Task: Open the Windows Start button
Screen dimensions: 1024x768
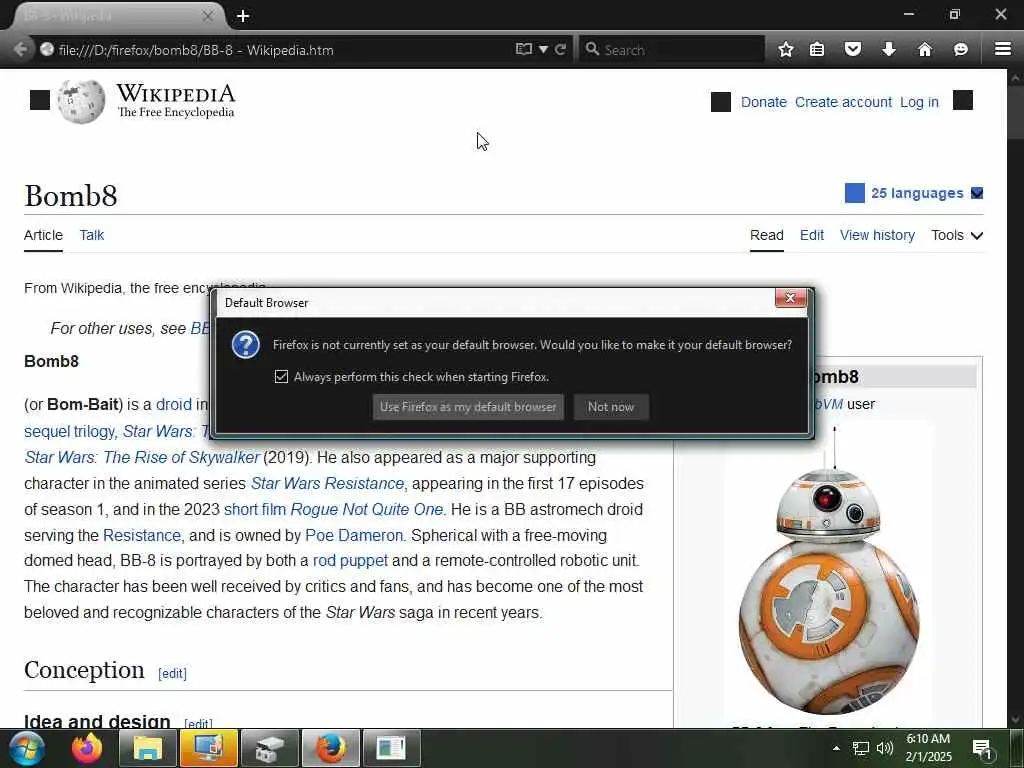Action: tap(26, 748)
